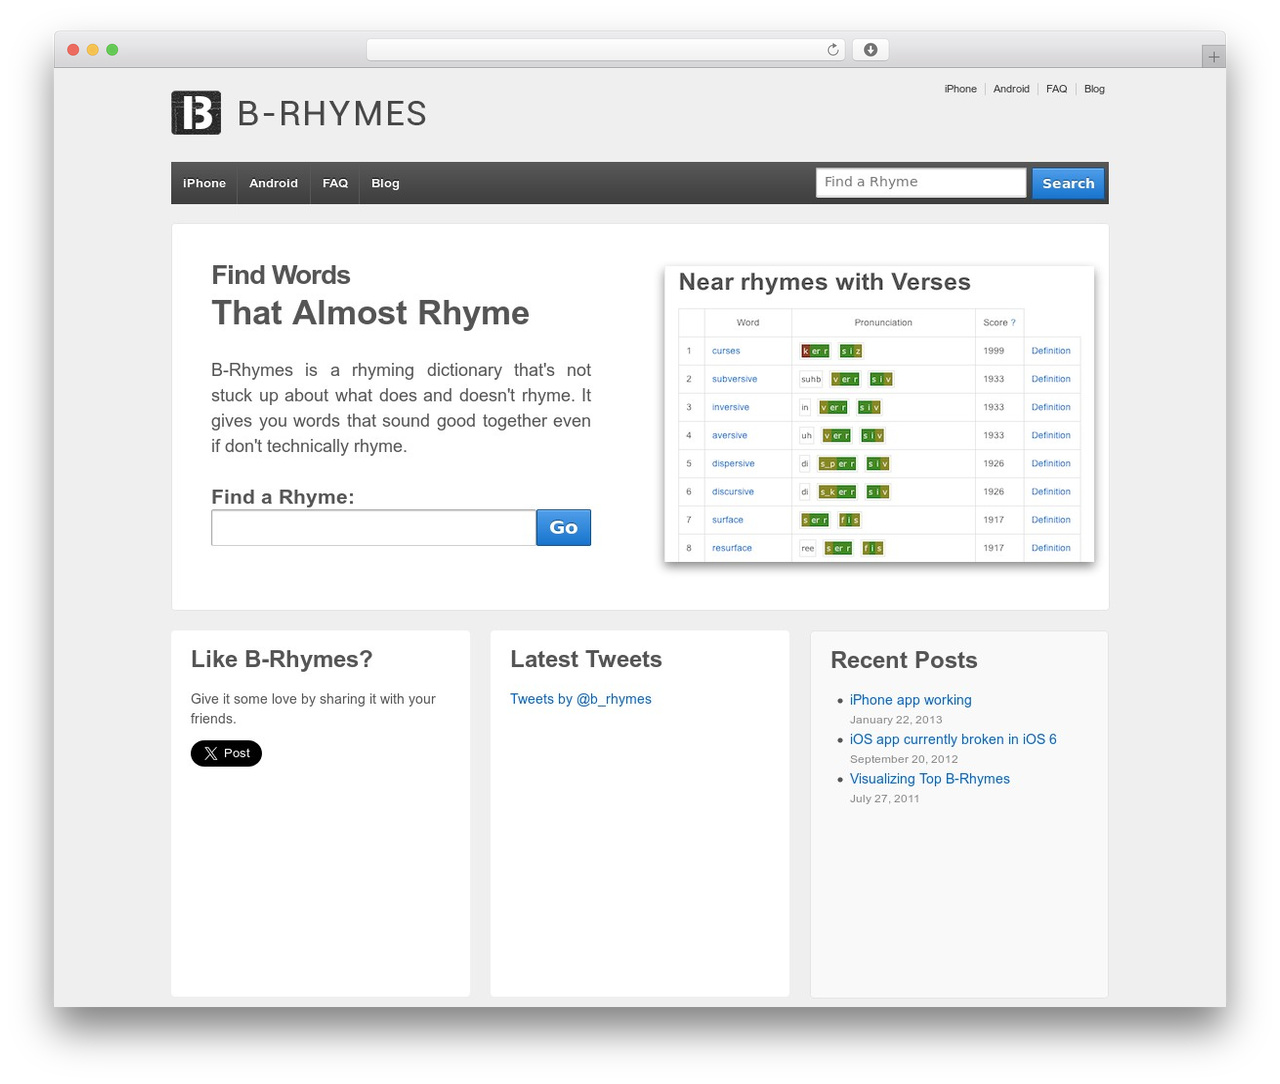Click the red close window button
1280x1084 pixels.
tap(73, 50)
